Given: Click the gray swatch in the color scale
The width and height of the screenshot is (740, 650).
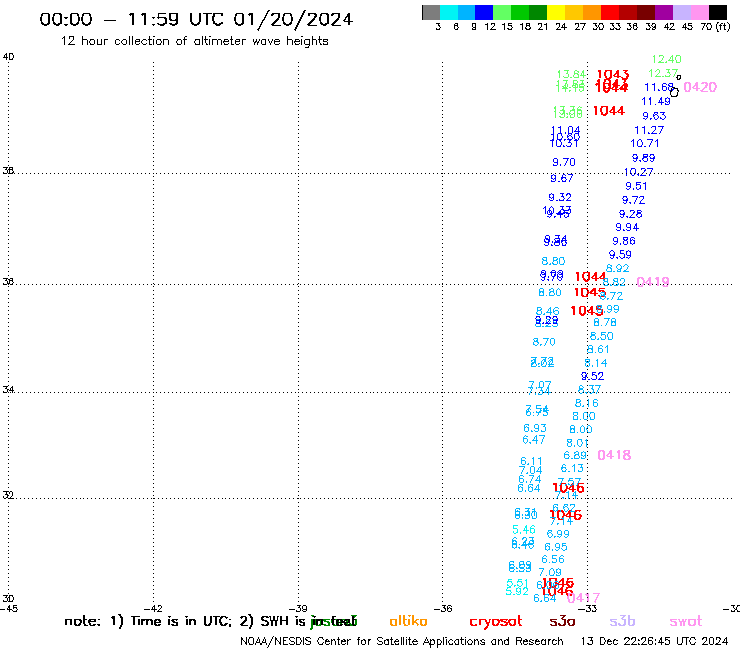Looking at the screenshot, I should point(431,12).
